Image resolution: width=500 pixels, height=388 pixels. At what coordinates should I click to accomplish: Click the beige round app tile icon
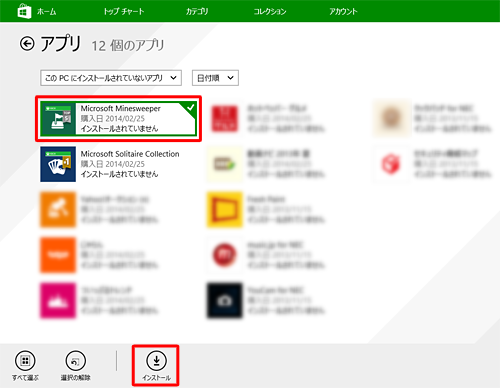point(391,119)
